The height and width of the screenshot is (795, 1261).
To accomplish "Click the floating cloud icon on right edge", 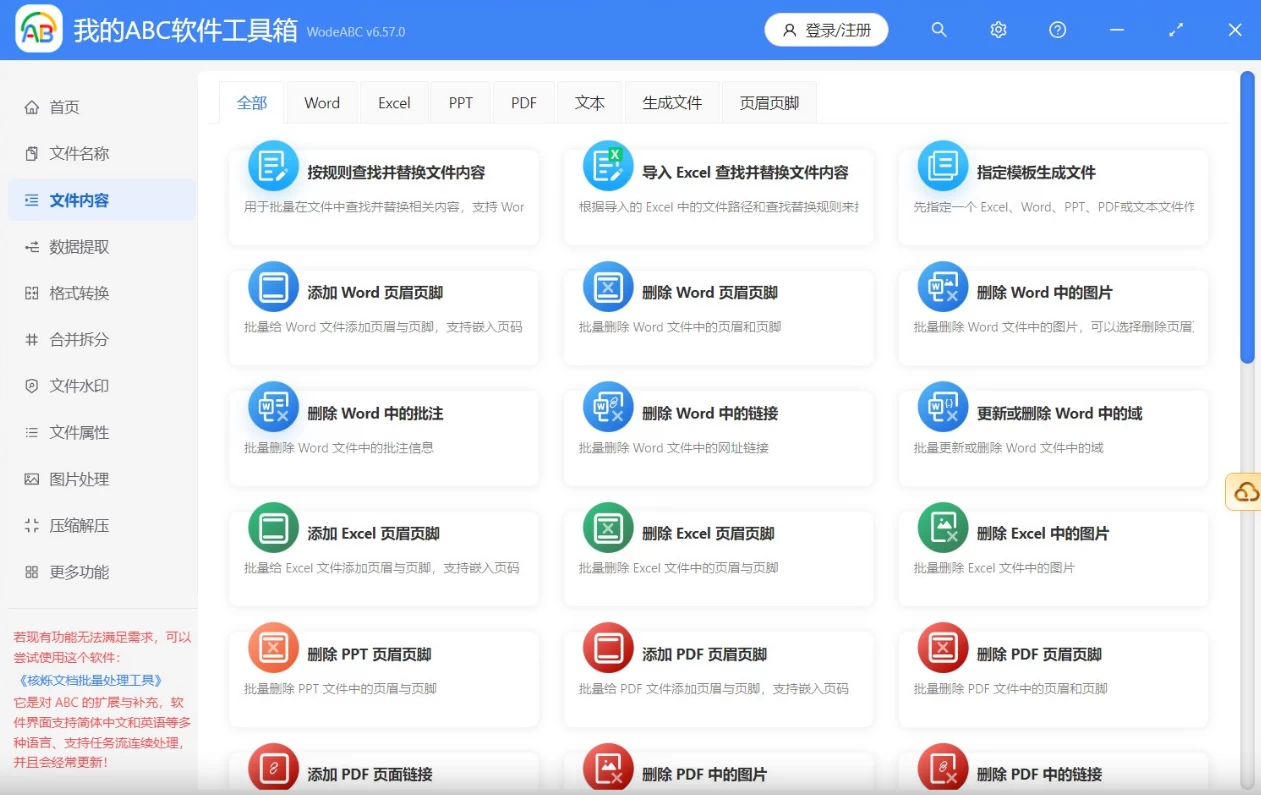I will point(1246,492).
